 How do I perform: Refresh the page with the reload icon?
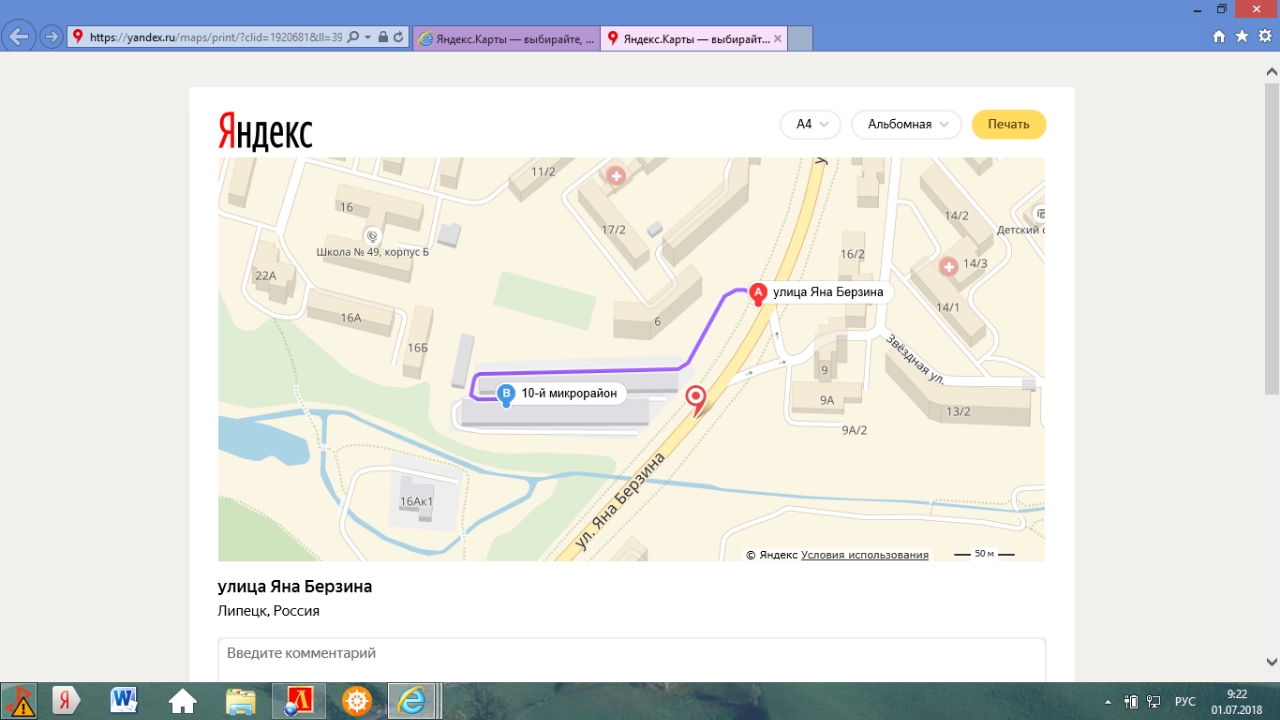(x=398, y=37)
